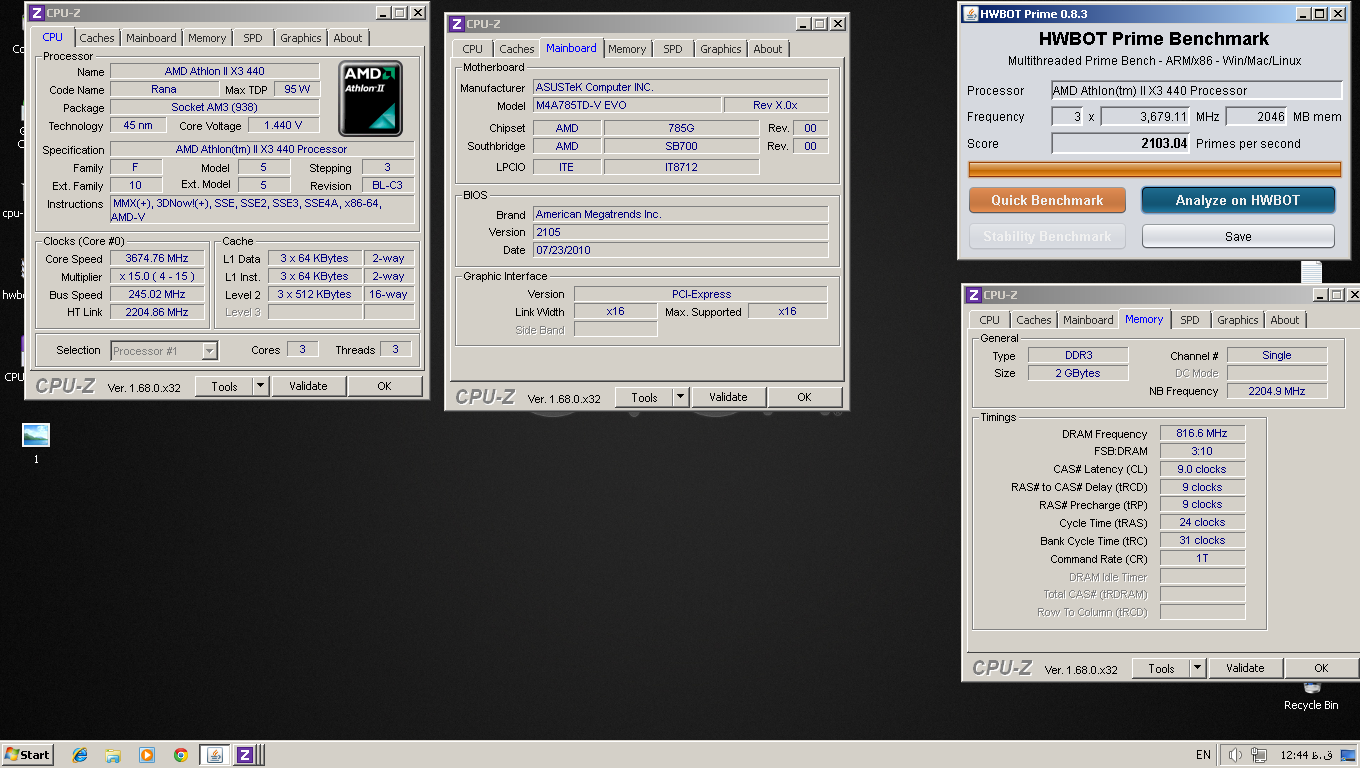Click the frequency field 3,679.11 MHz

pos(1146,116)
